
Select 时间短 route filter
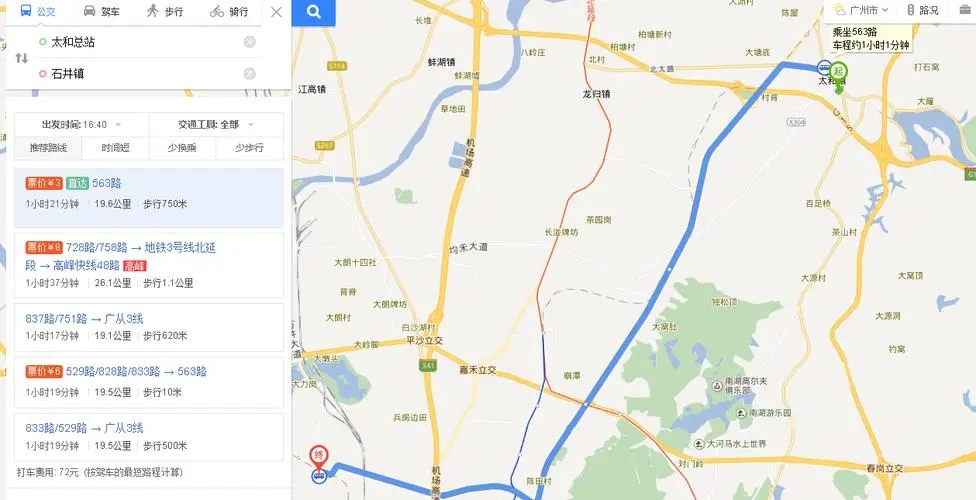(x=115, y=148)
